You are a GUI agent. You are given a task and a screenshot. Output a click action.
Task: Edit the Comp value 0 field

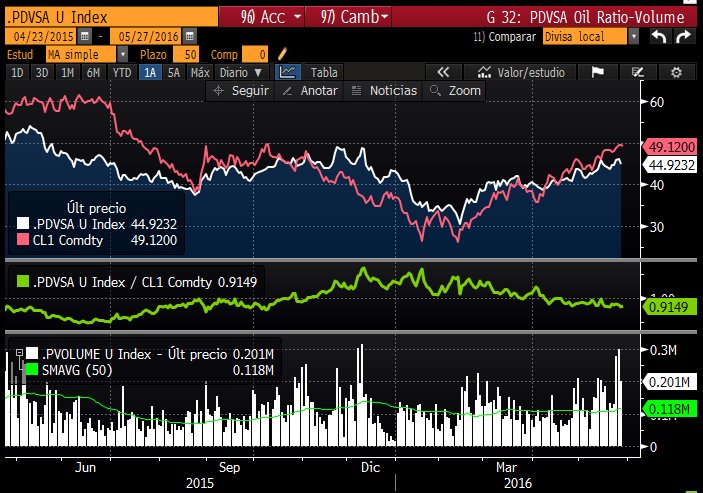[255, 55]
